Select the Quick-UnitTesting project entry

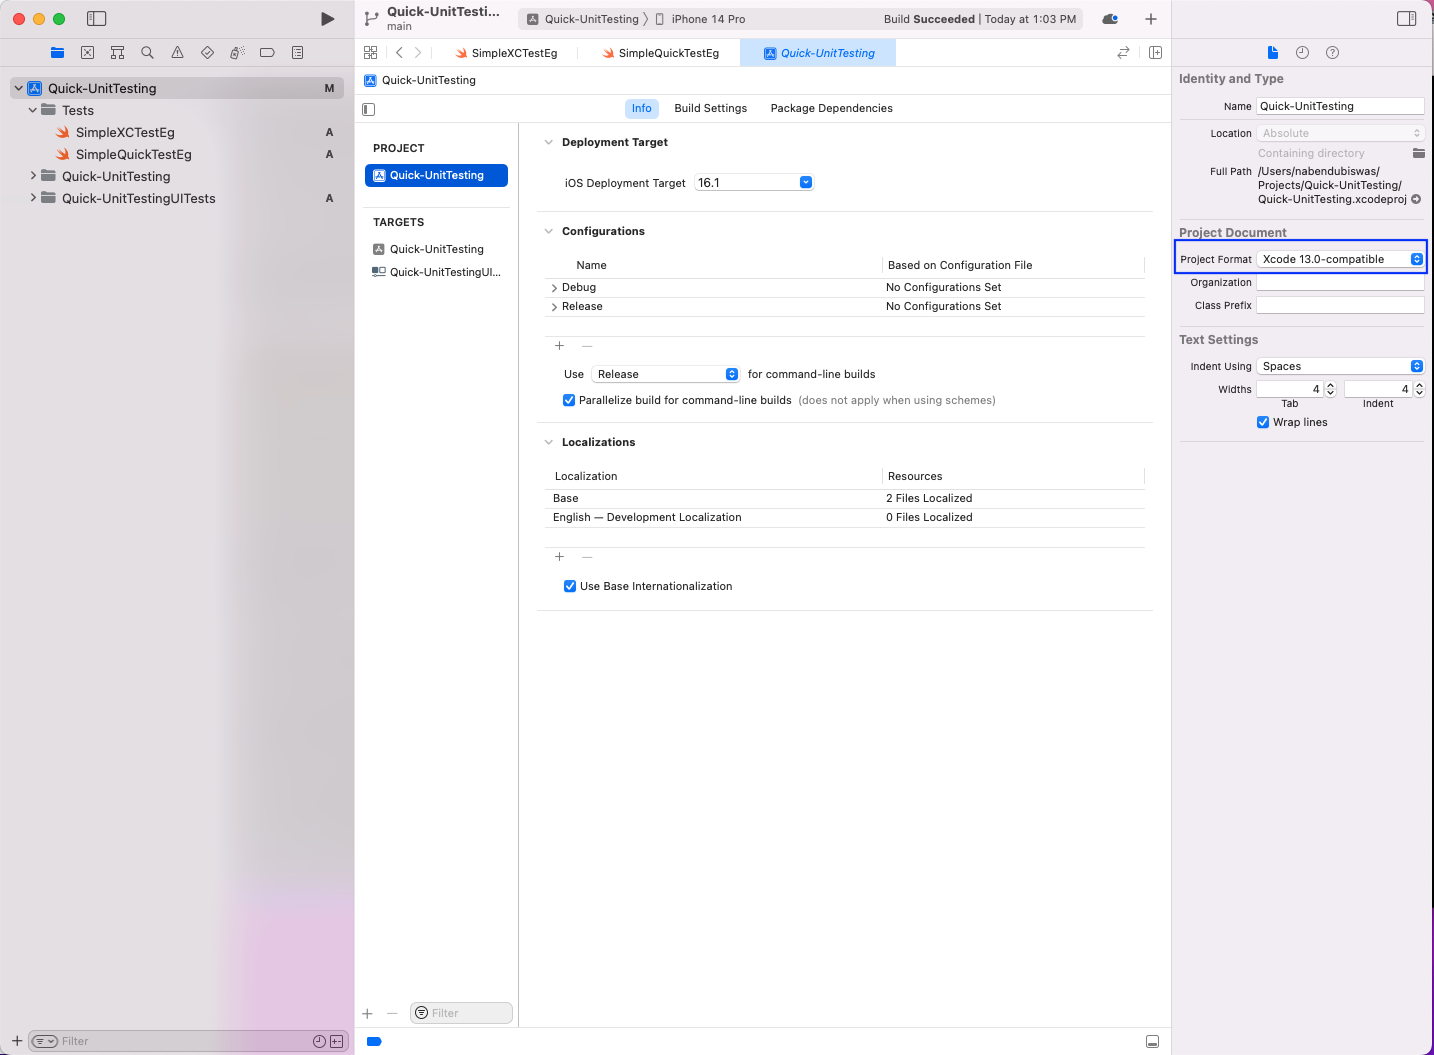click(x=437, y=175)
